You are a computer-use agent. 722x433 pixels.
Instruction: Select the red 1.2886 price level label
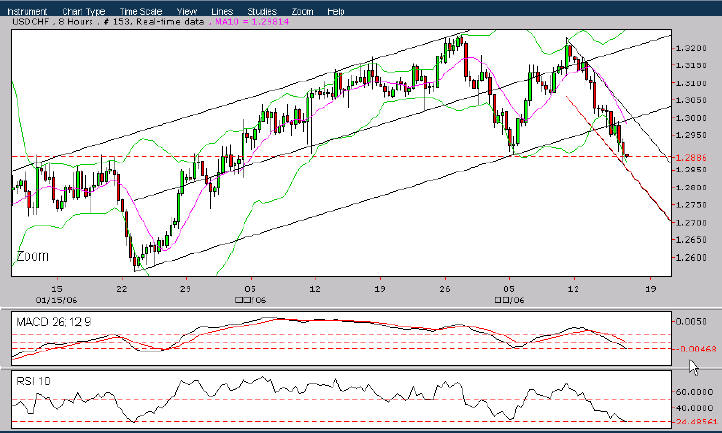(x=691, y=158)
